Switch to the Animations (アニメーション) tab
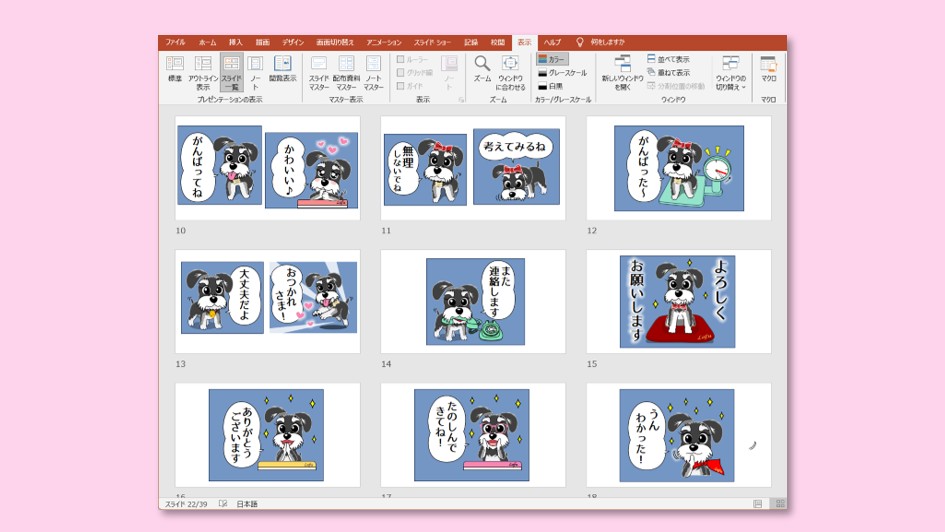945x532 pixels. pyautogui.click(x=384, y=42)
